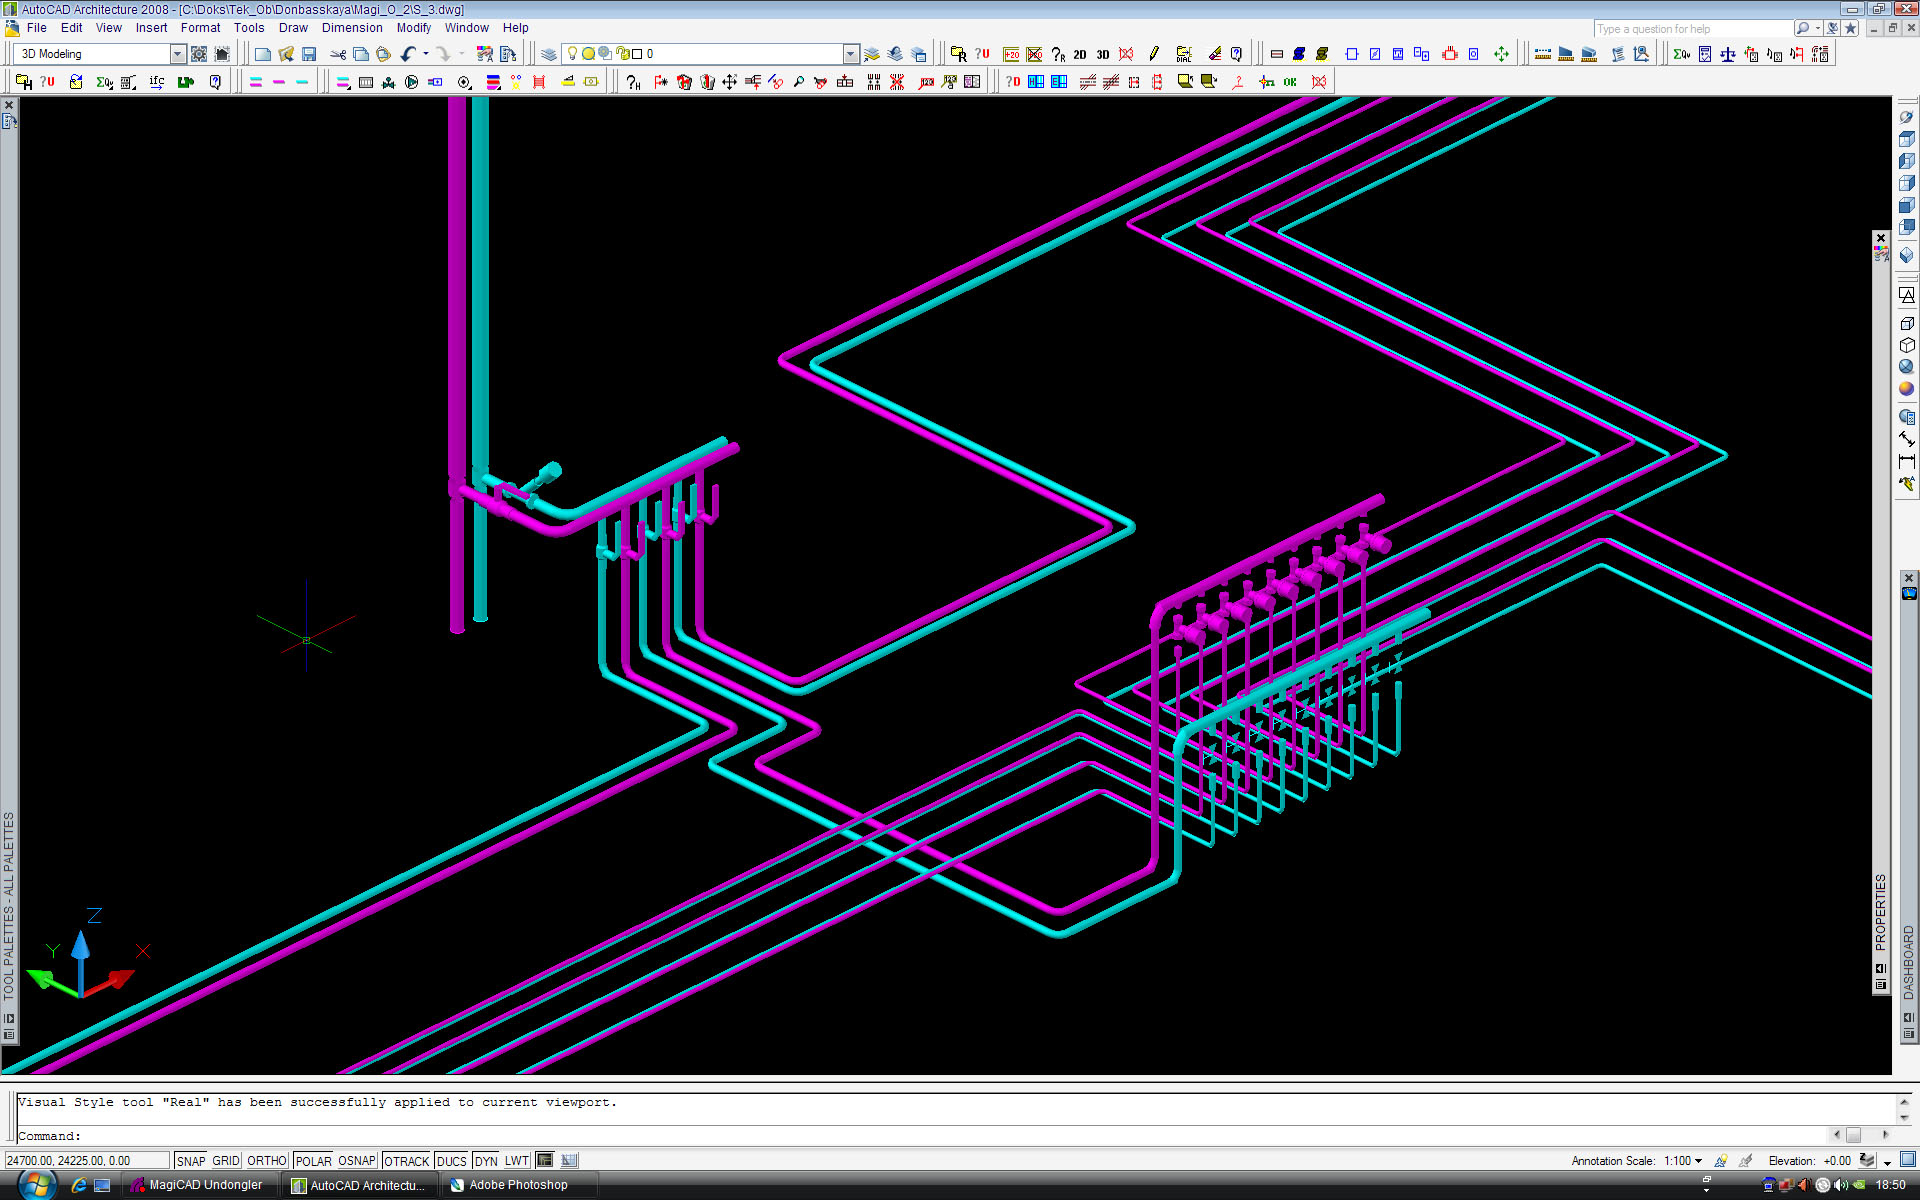Image resolution: width=1920 pixels, height=1200 pixels.
Task: Click the Cut scissors icon
Action: click(338, 54)
